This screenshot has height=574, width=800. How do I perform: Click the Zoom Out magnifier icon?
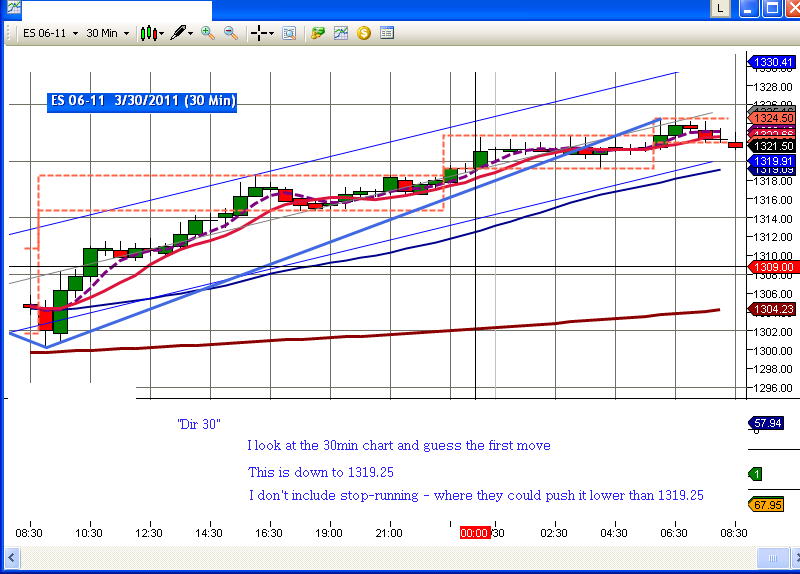coord(231,33)
